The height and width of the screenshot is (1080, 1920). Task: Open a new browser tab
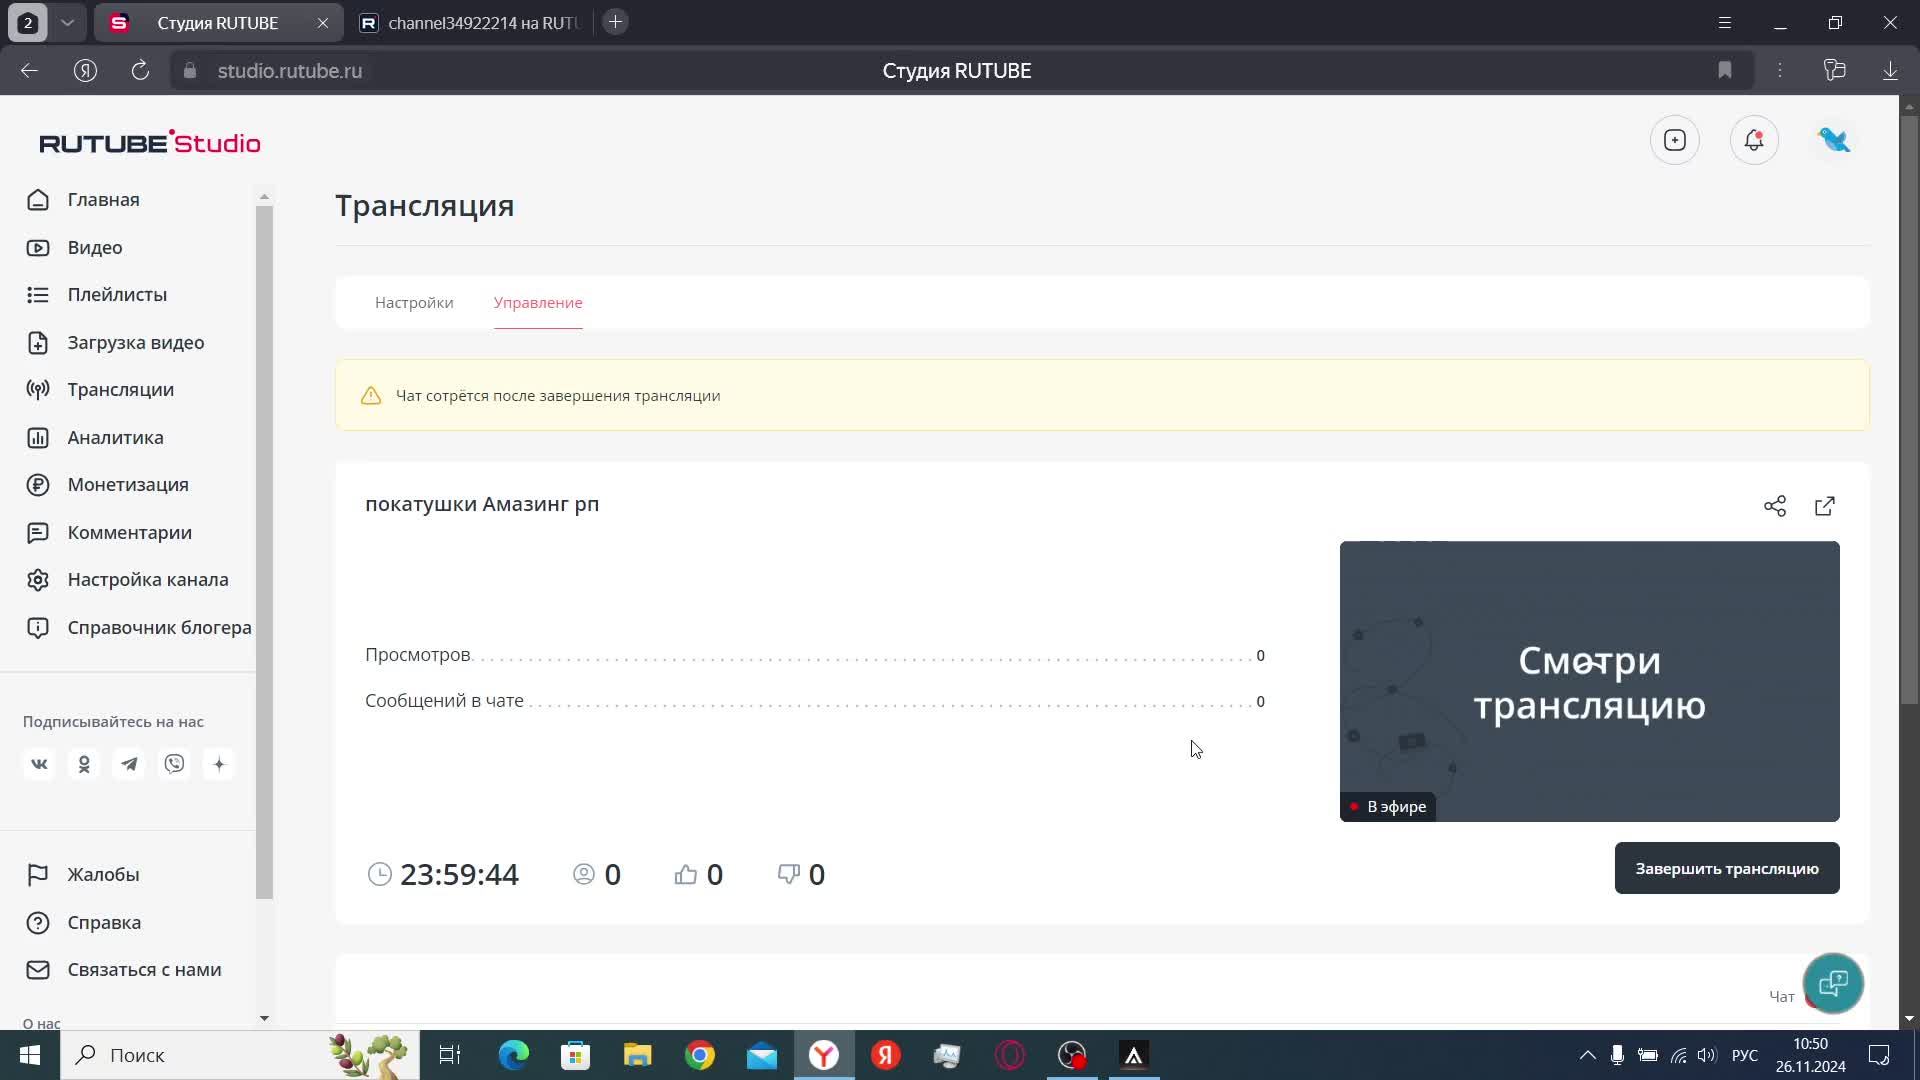tap(616, 22)
